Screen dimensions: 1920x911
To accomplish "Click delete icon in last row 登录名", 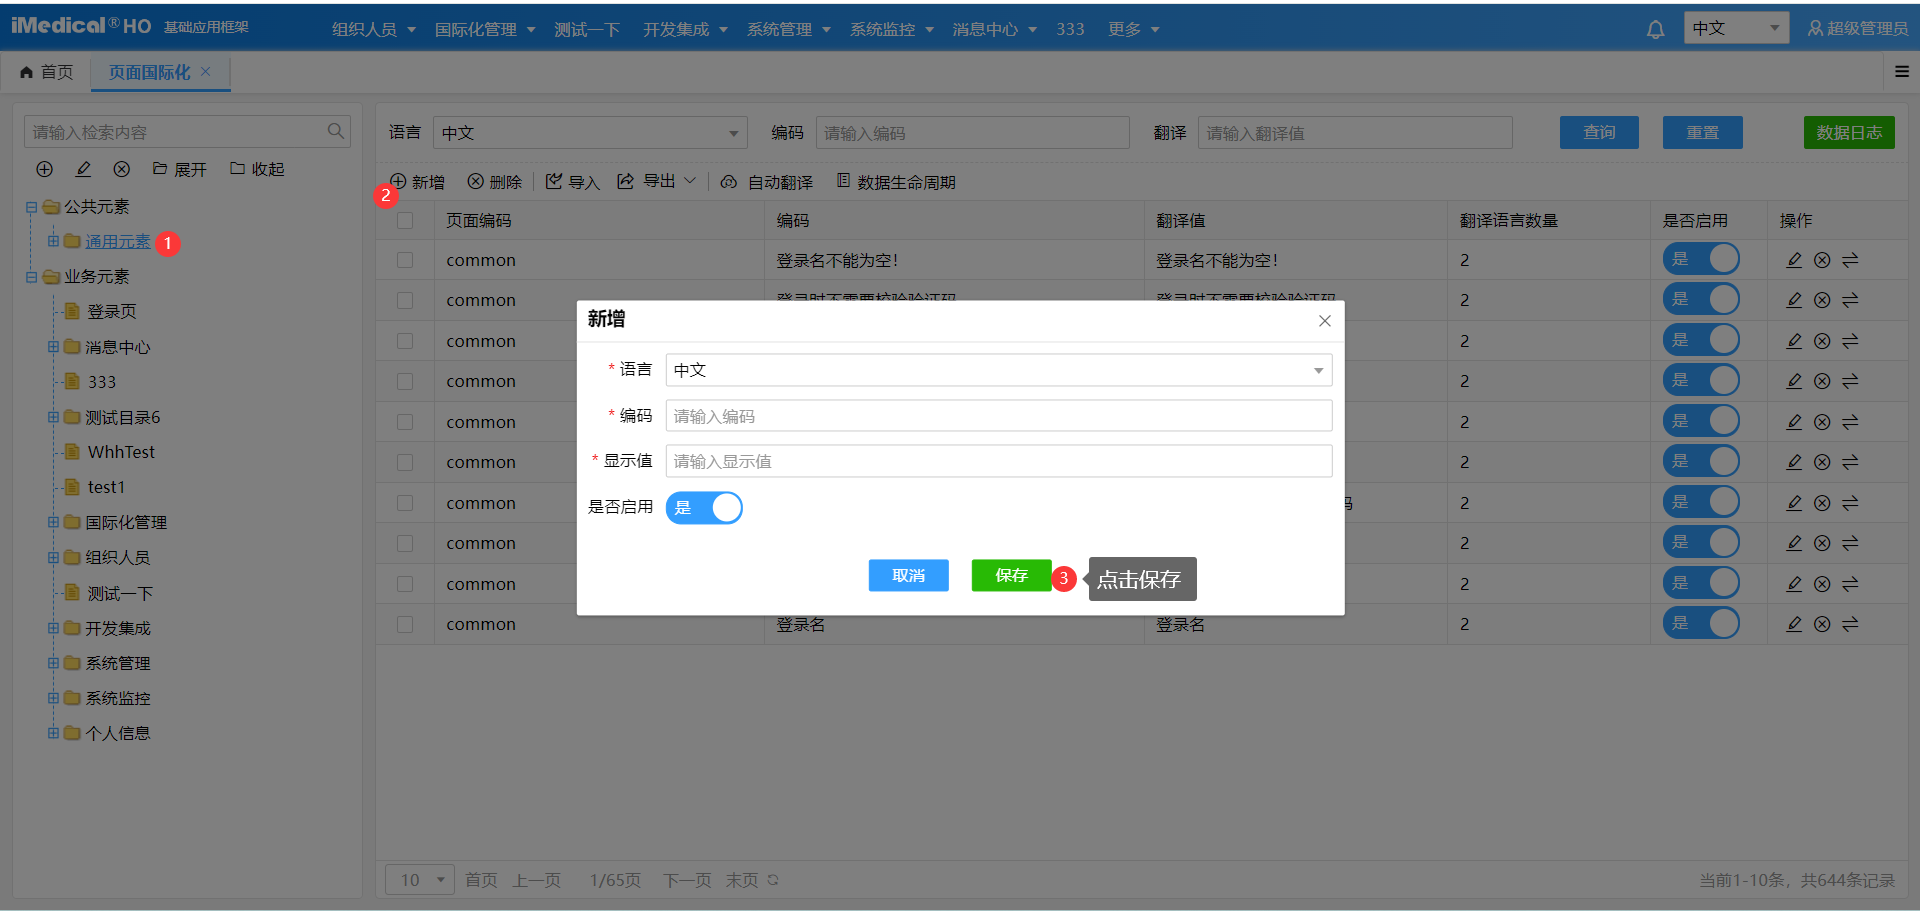I will [x=1822, y=624].
